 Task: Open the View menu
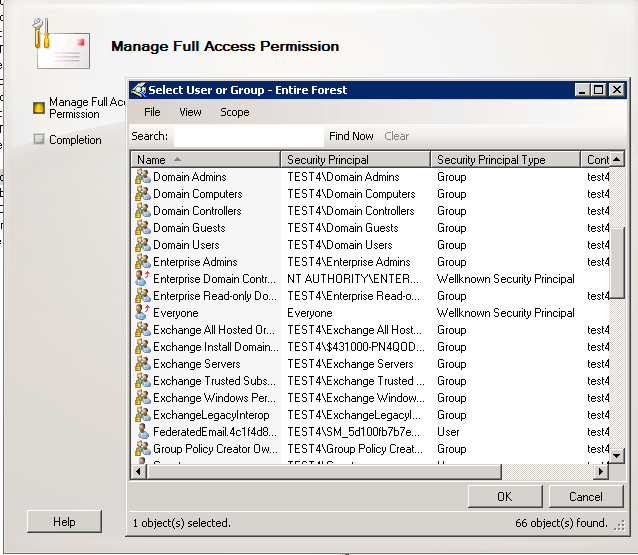[190, 112]
